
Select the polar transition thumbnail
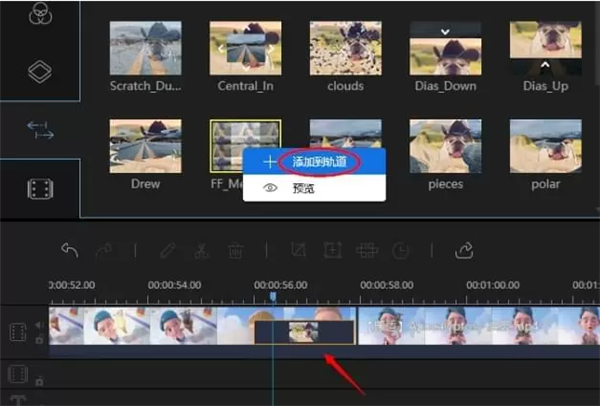tap(545, 145)
